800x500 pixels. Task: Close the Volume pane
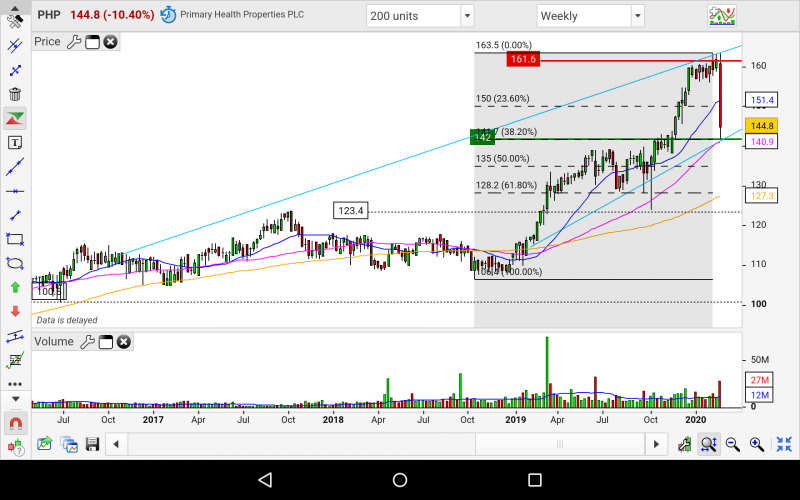tap(123, 342)
